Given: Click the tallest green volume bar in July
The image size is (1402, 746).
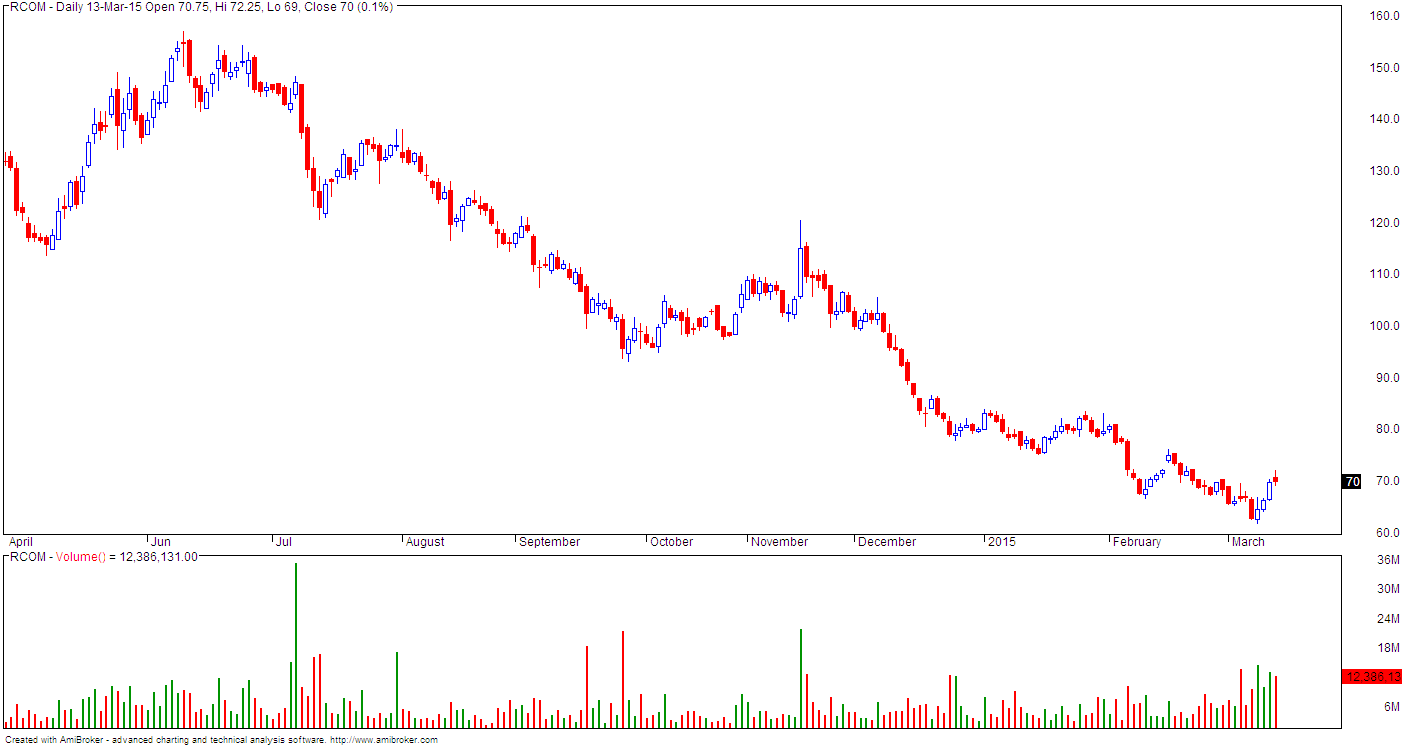Looking at the screenshot, I should pyautogui.click(x=296, y=645).
